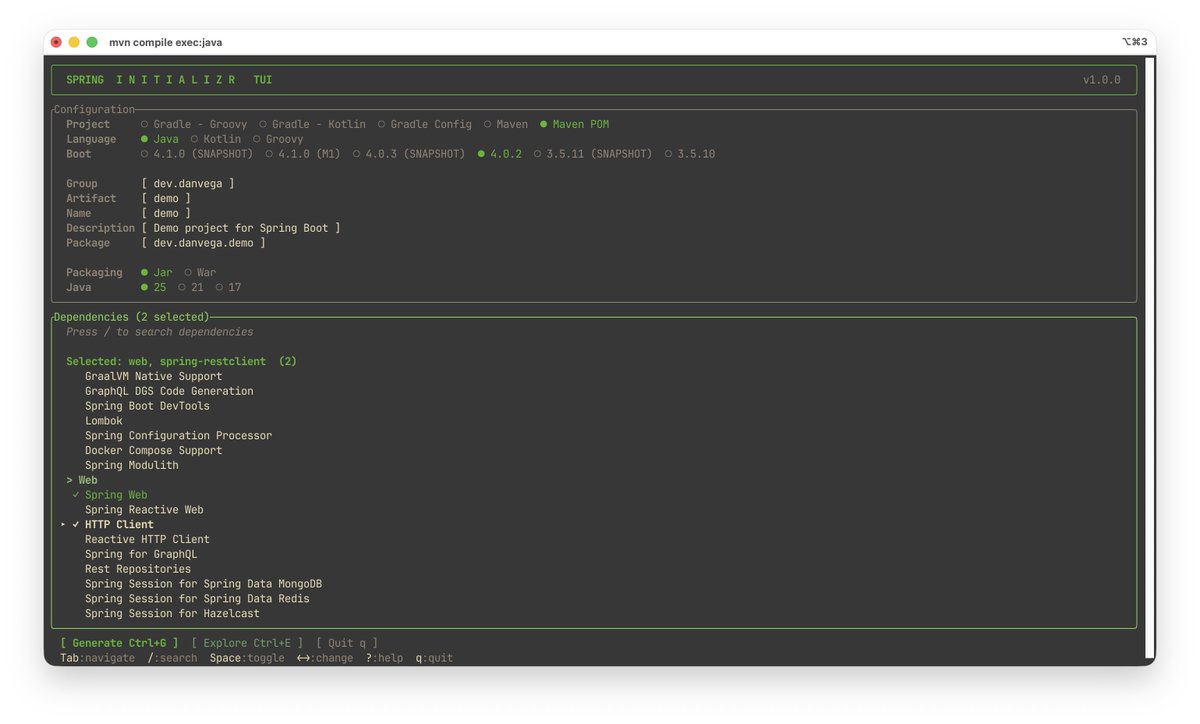Click the Generate Ctrl+G button
This screenshot has width=1200, height=724.
coord(119,643)
